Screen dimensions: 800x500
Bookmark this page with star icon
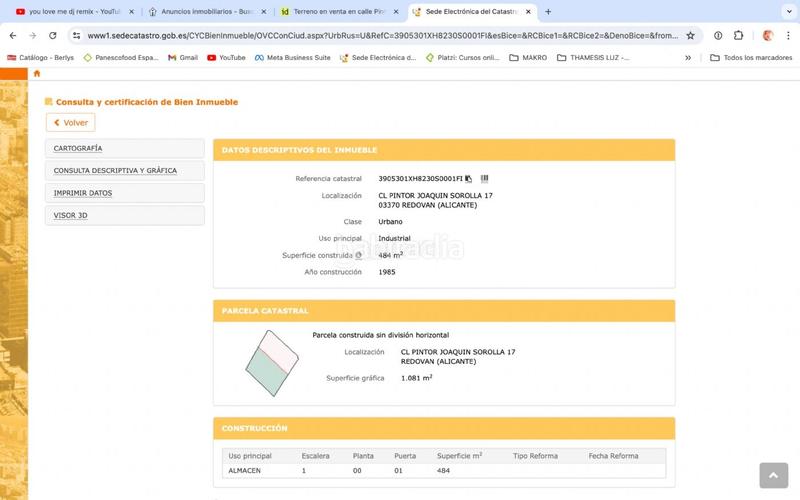(690, 35)
